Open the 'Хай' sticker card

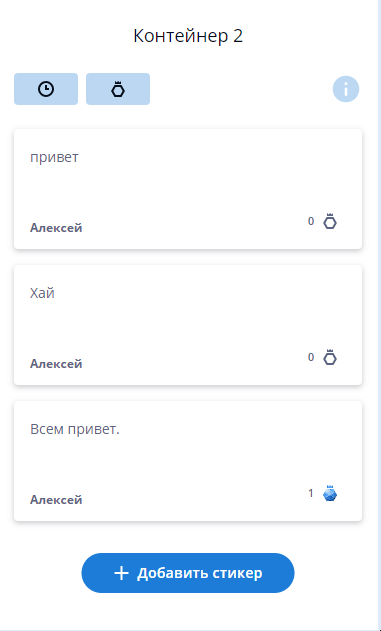tap(188, 325)
